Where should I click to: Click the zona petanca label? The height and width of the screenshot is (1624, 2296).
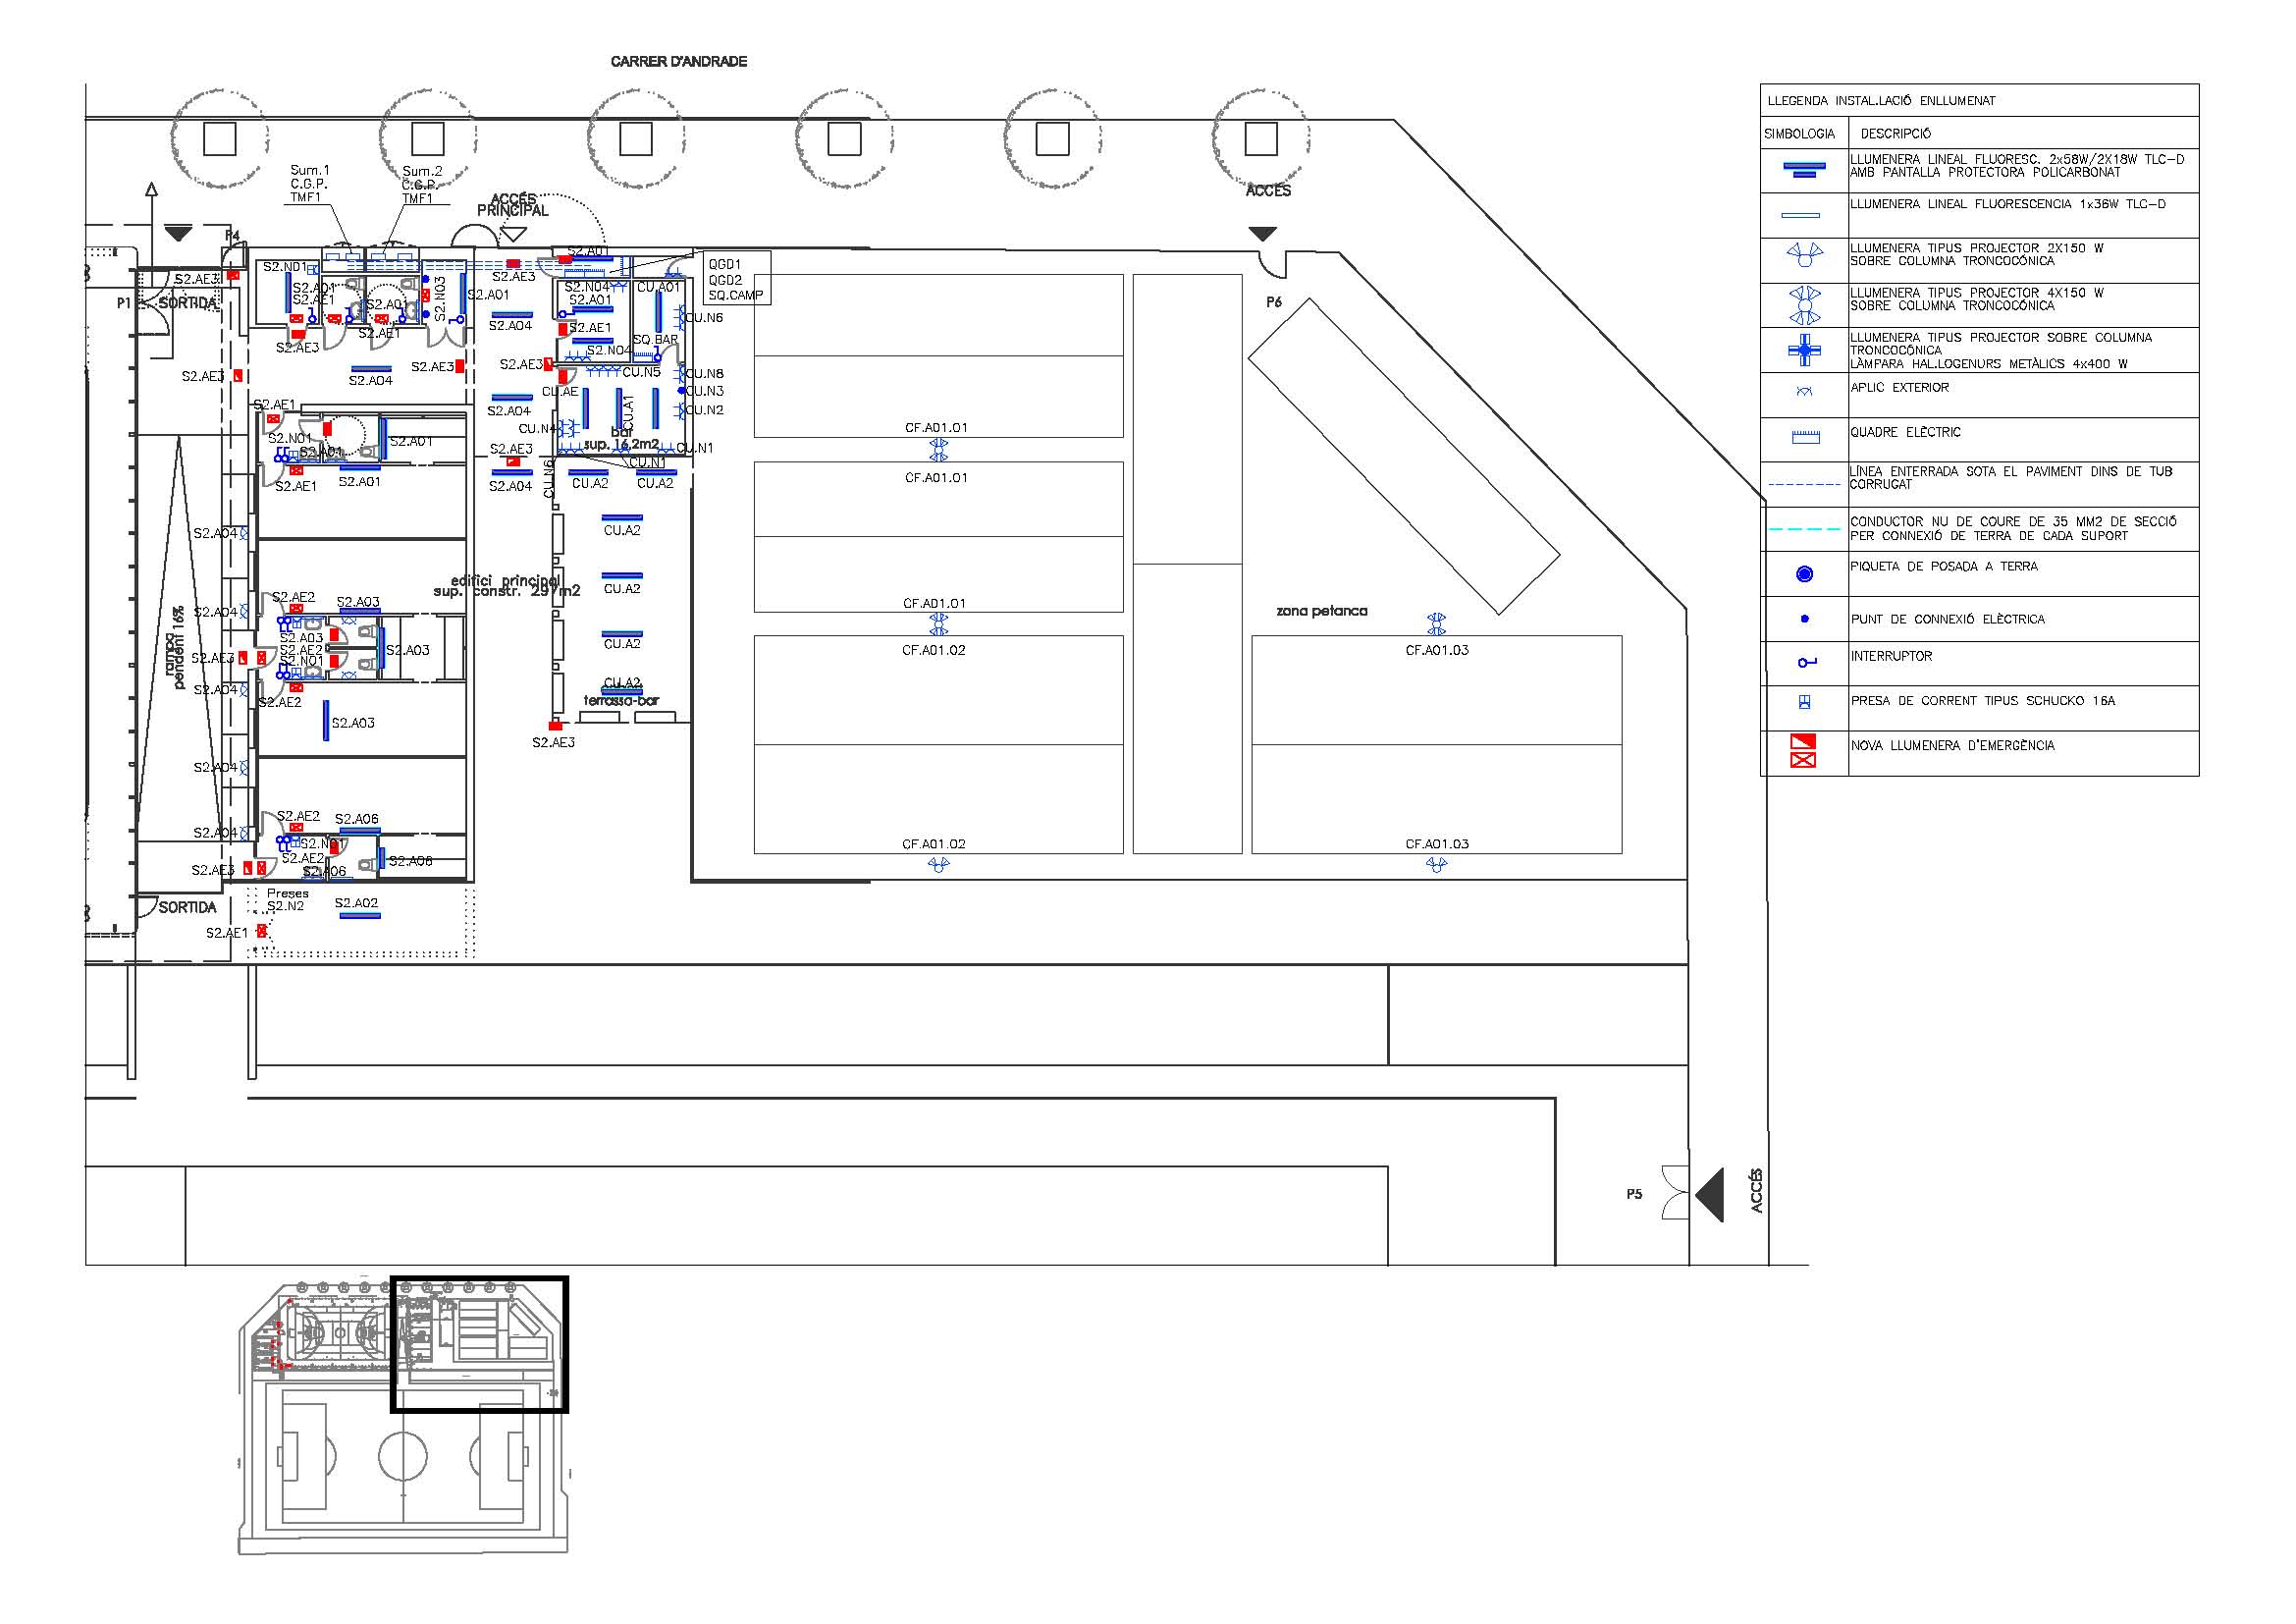pyautogui.click(x=1321, y=611)
